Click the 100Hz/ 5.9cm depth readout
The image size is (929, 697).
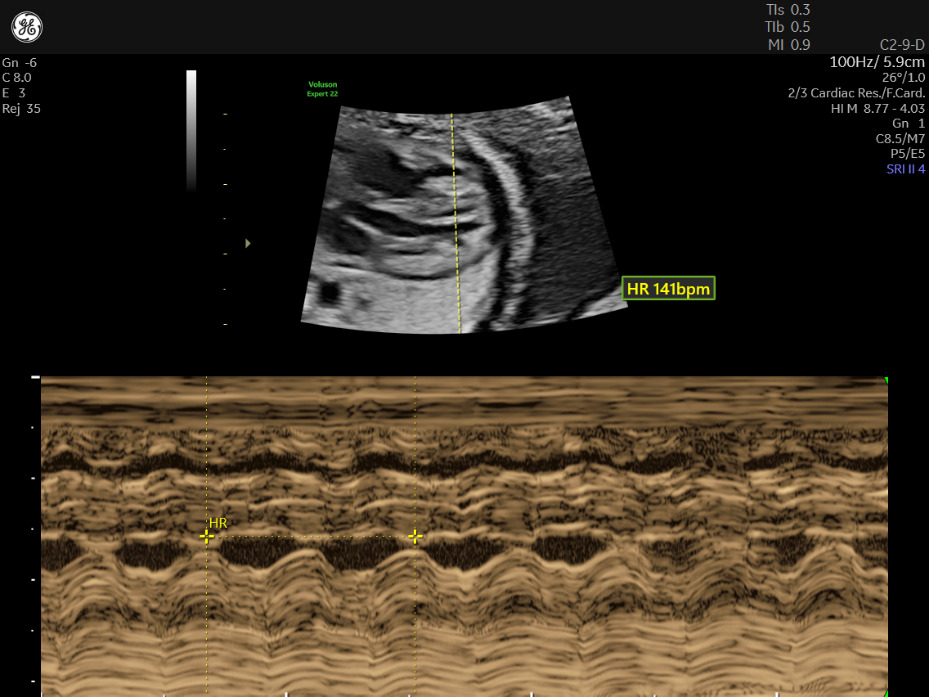pyautogui.click(x=876, y=62)
